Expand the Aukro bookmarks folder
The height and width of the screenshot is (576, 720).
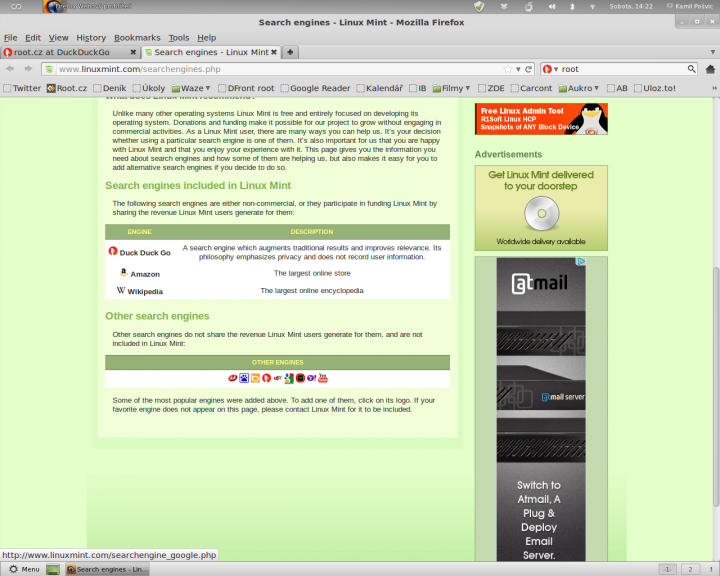click(579, 88)
